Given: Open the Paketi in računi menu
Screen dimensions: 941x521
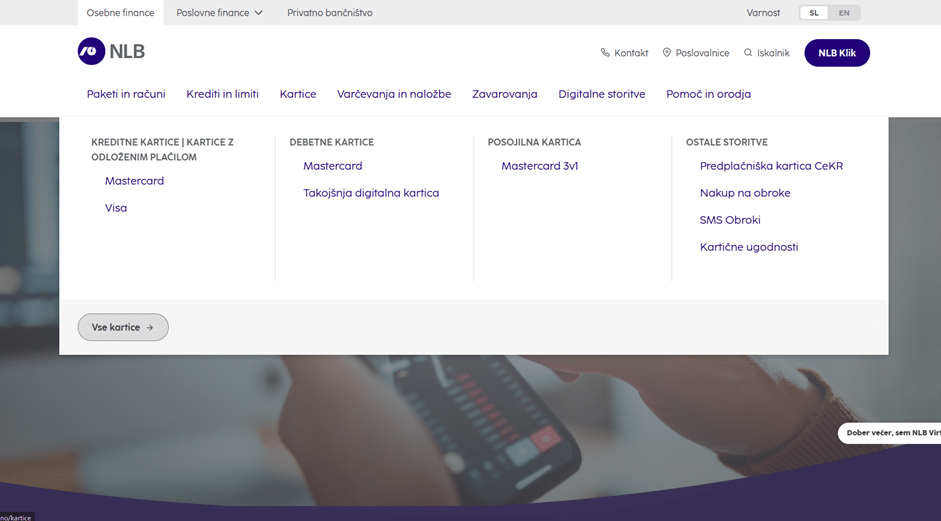Looking at the screenshot, I should point(126,94).
